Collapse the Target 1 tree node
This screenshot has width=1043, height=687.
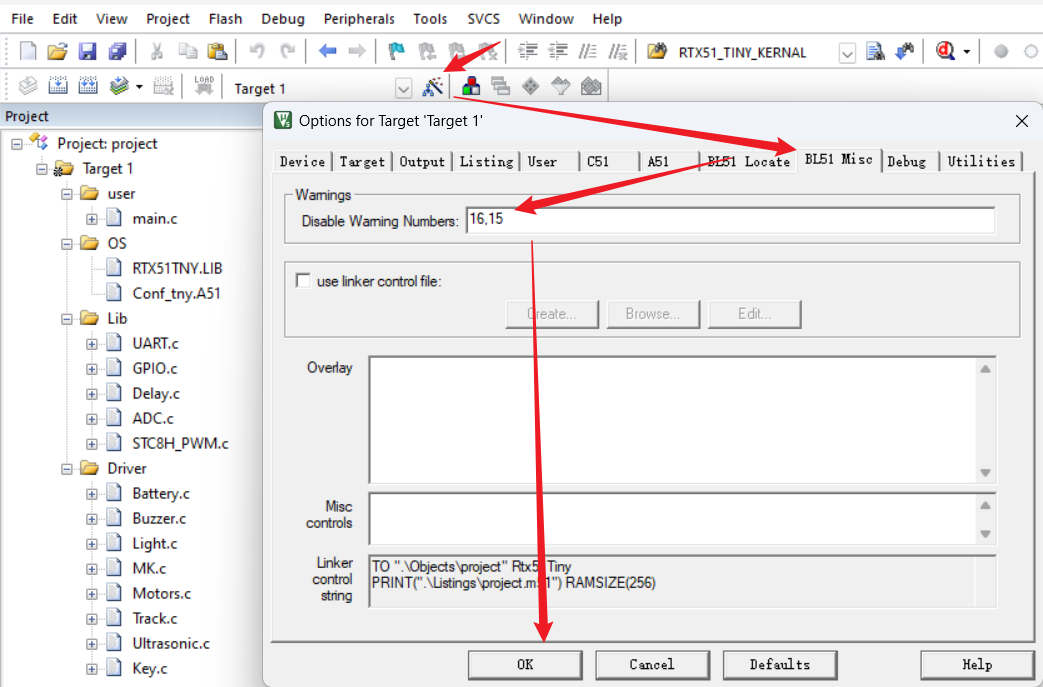click(41, 169)
